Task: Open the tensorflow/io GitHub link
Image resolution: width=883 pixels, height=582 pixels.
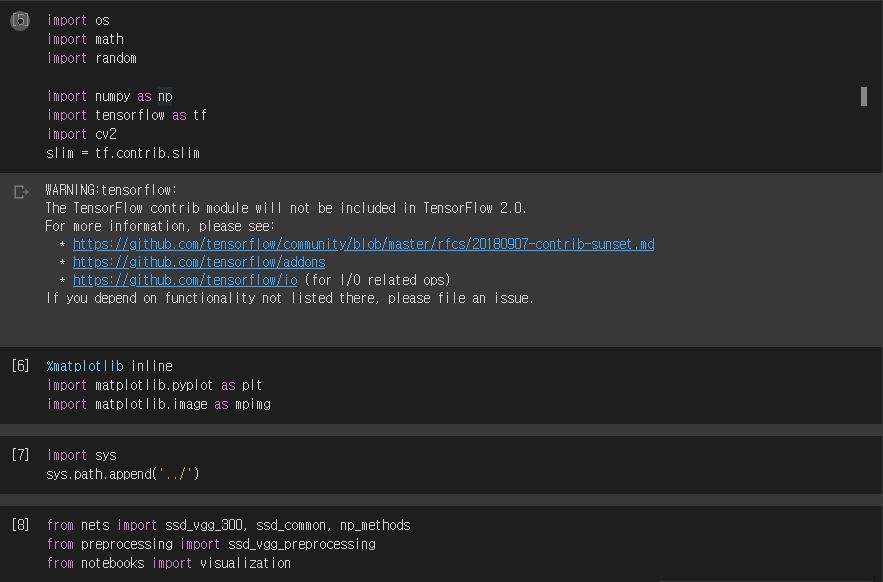Action: tap(185, 280)
